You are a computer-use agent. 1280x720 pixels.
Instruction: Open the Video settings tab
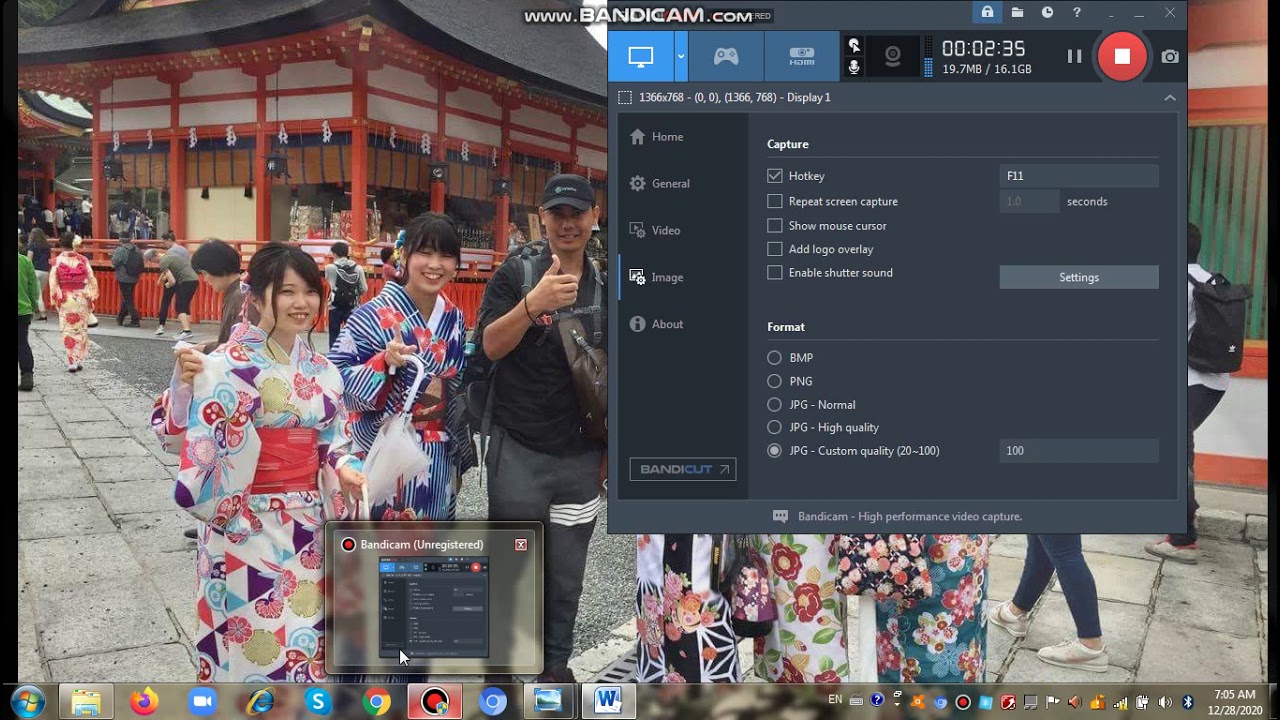(654, 231)
